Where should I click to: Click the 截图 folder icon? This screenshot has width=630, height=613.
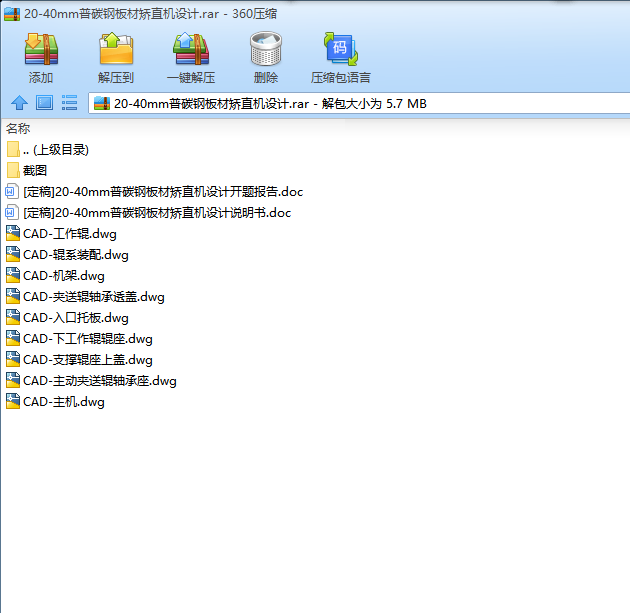click(12, 170)
